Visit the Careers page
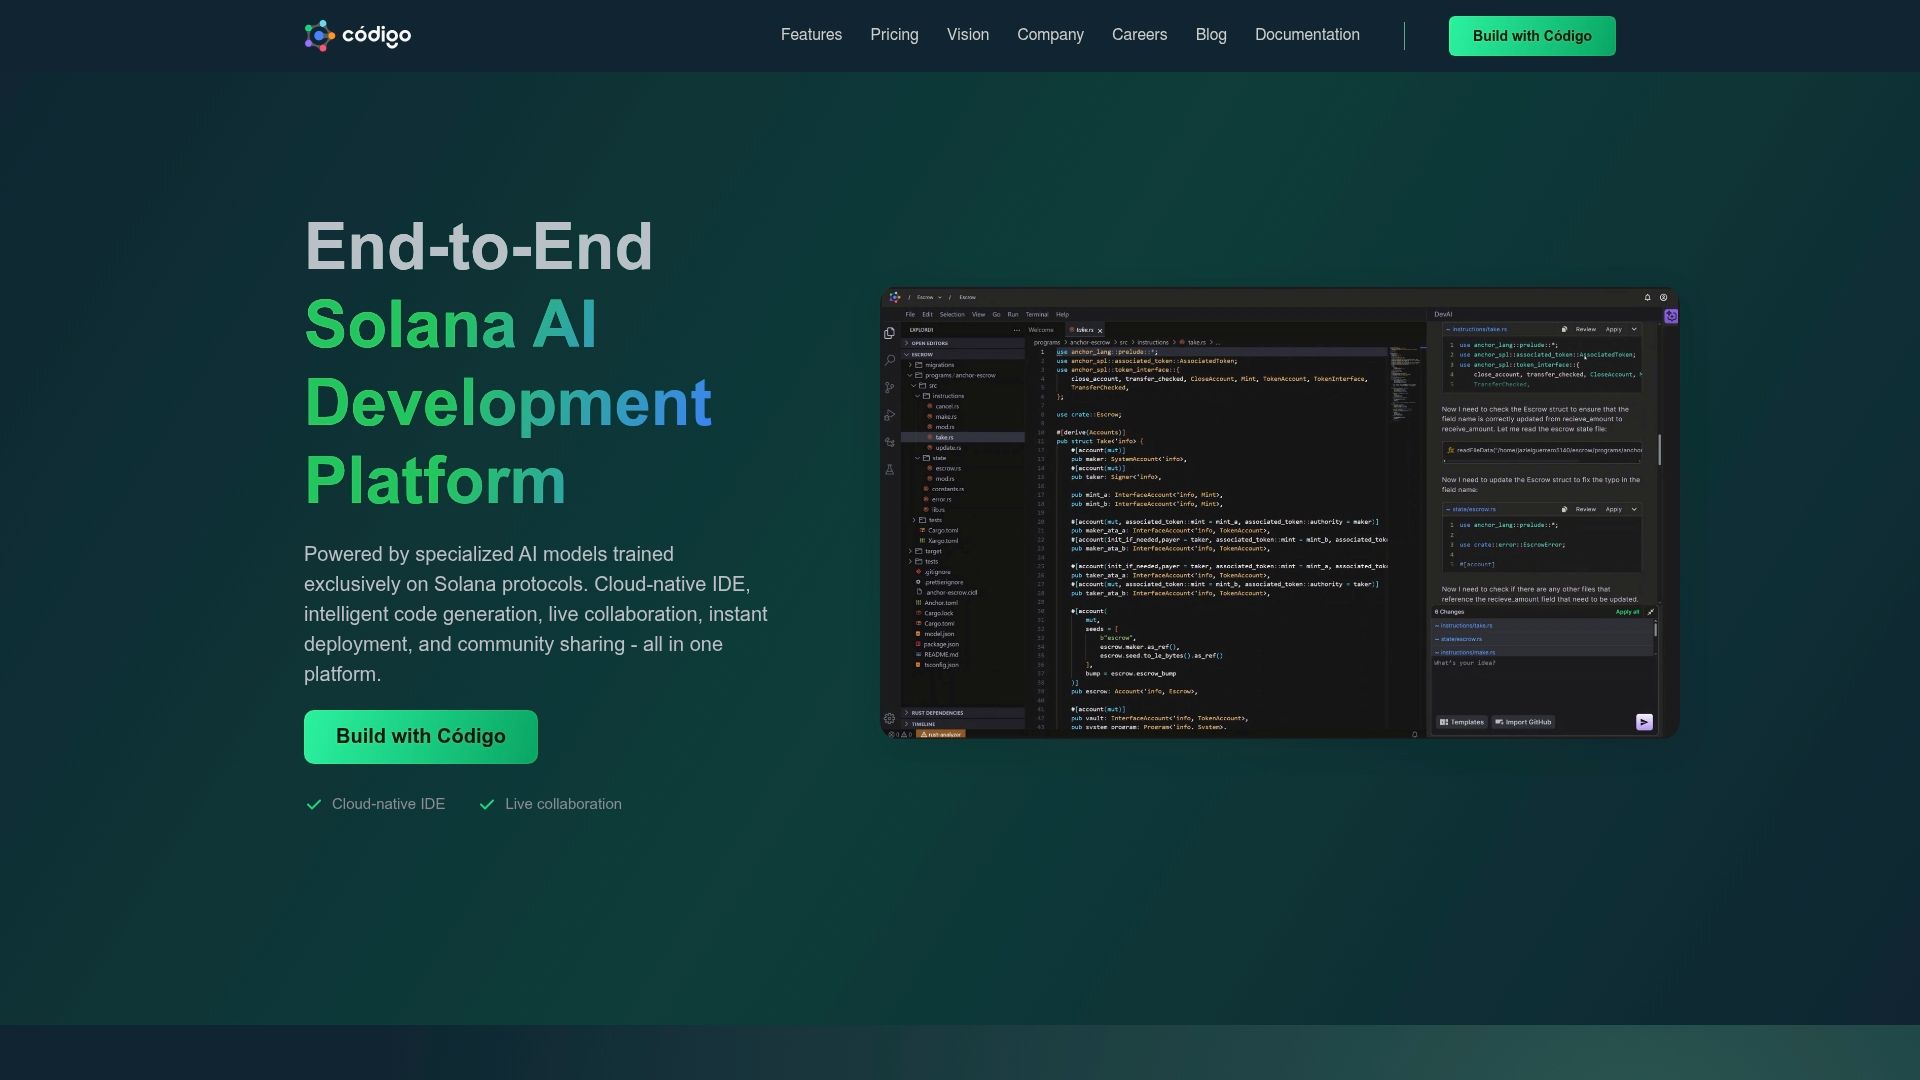Screen dimensions: 1920x1080 (1139, 35)
